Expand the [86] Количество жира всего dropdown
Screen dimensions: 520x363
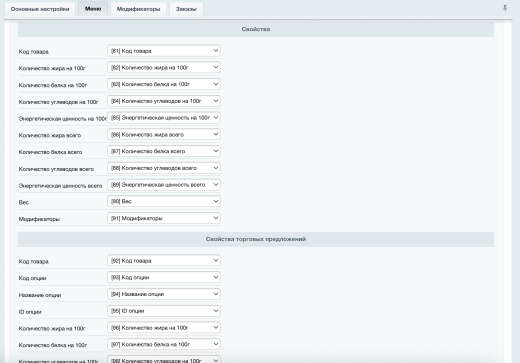coord(164,134)
